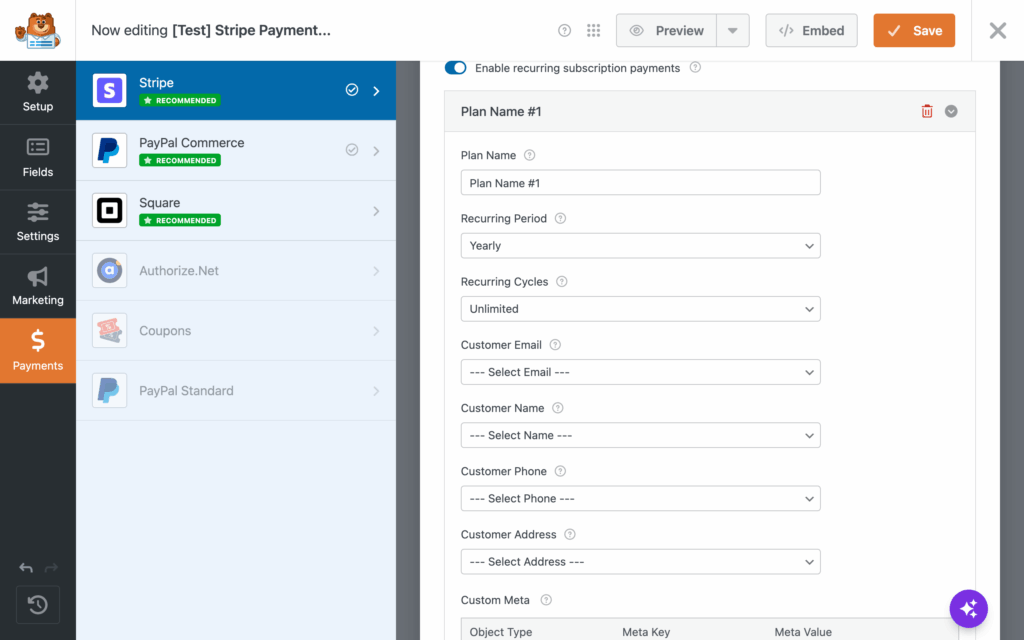Click help icon next to Recurring Cycles

562,282
